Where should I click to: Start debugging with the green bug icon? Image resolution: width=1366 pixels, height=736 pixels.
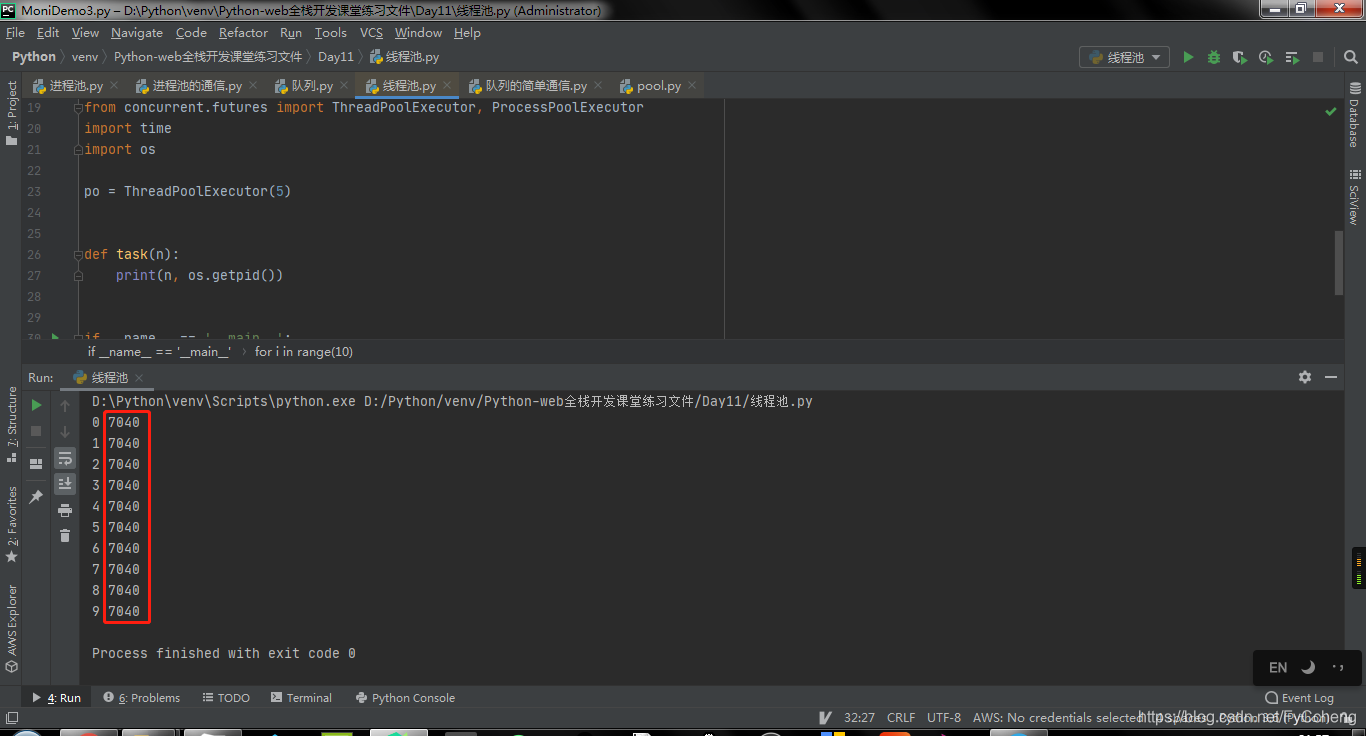tap(1214, 57)
